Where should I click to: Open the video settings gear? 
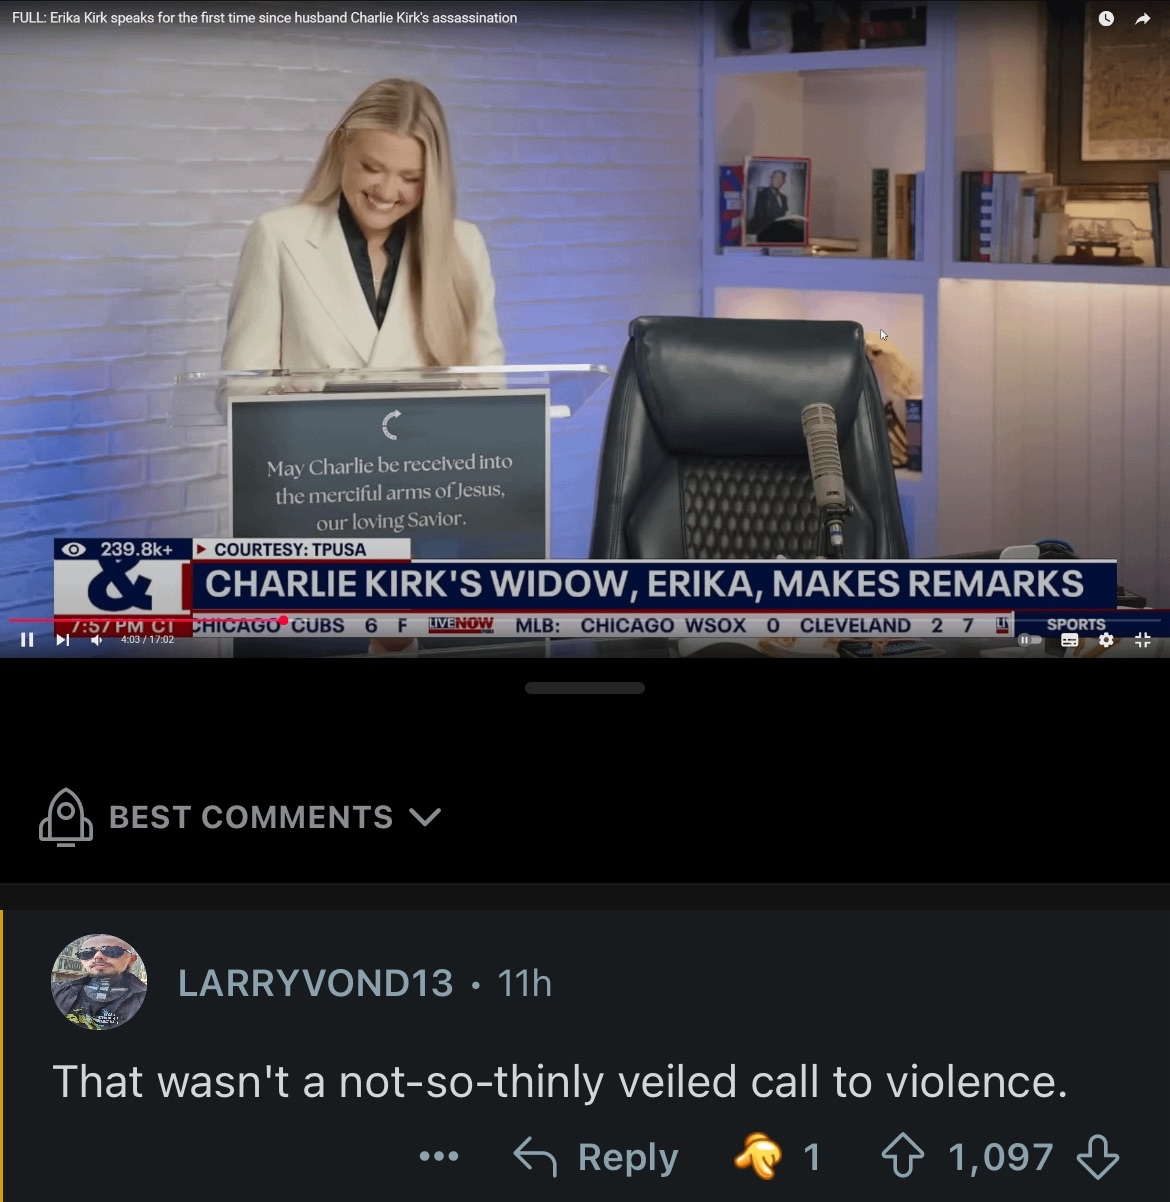click(1106, 640)
